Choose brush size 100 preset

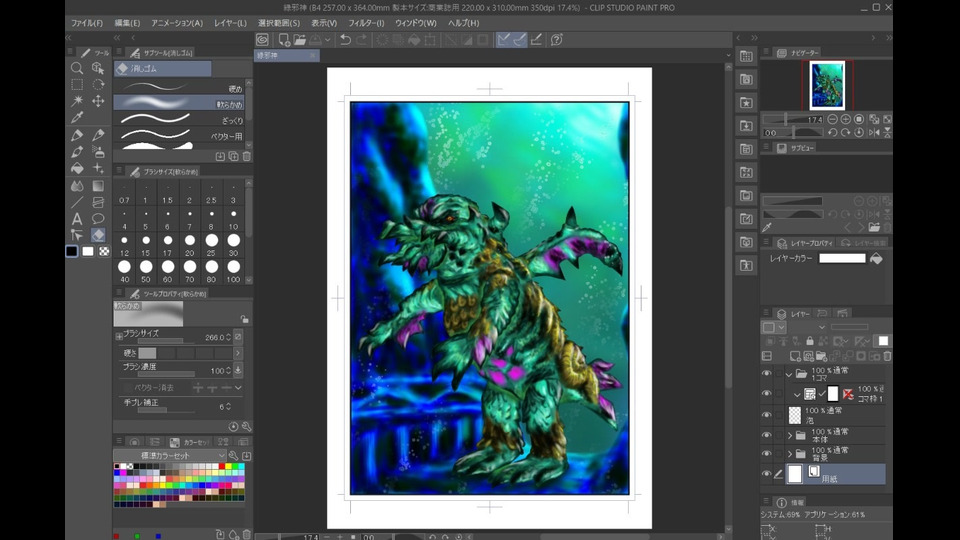(233, 271)
